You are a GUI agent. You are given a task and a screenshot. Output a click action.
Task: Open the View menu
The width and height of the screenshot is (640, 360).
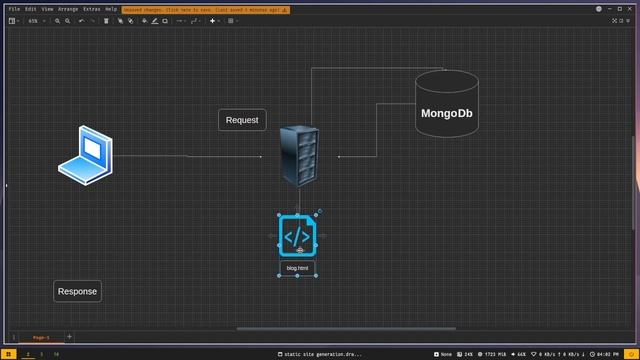(x=47, y=9)
